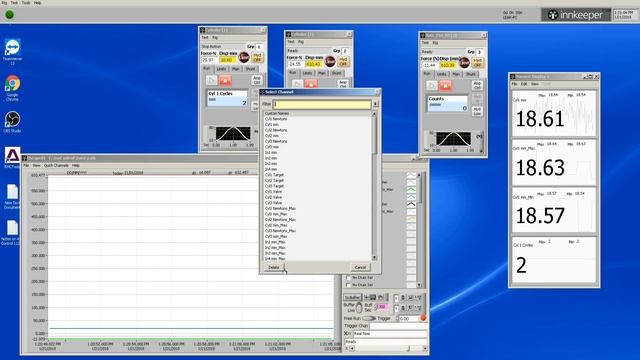Click the Delete button in Select Channel
This screenshot has width=640, height=360.
pyautogui.click(x=273, y=267)
